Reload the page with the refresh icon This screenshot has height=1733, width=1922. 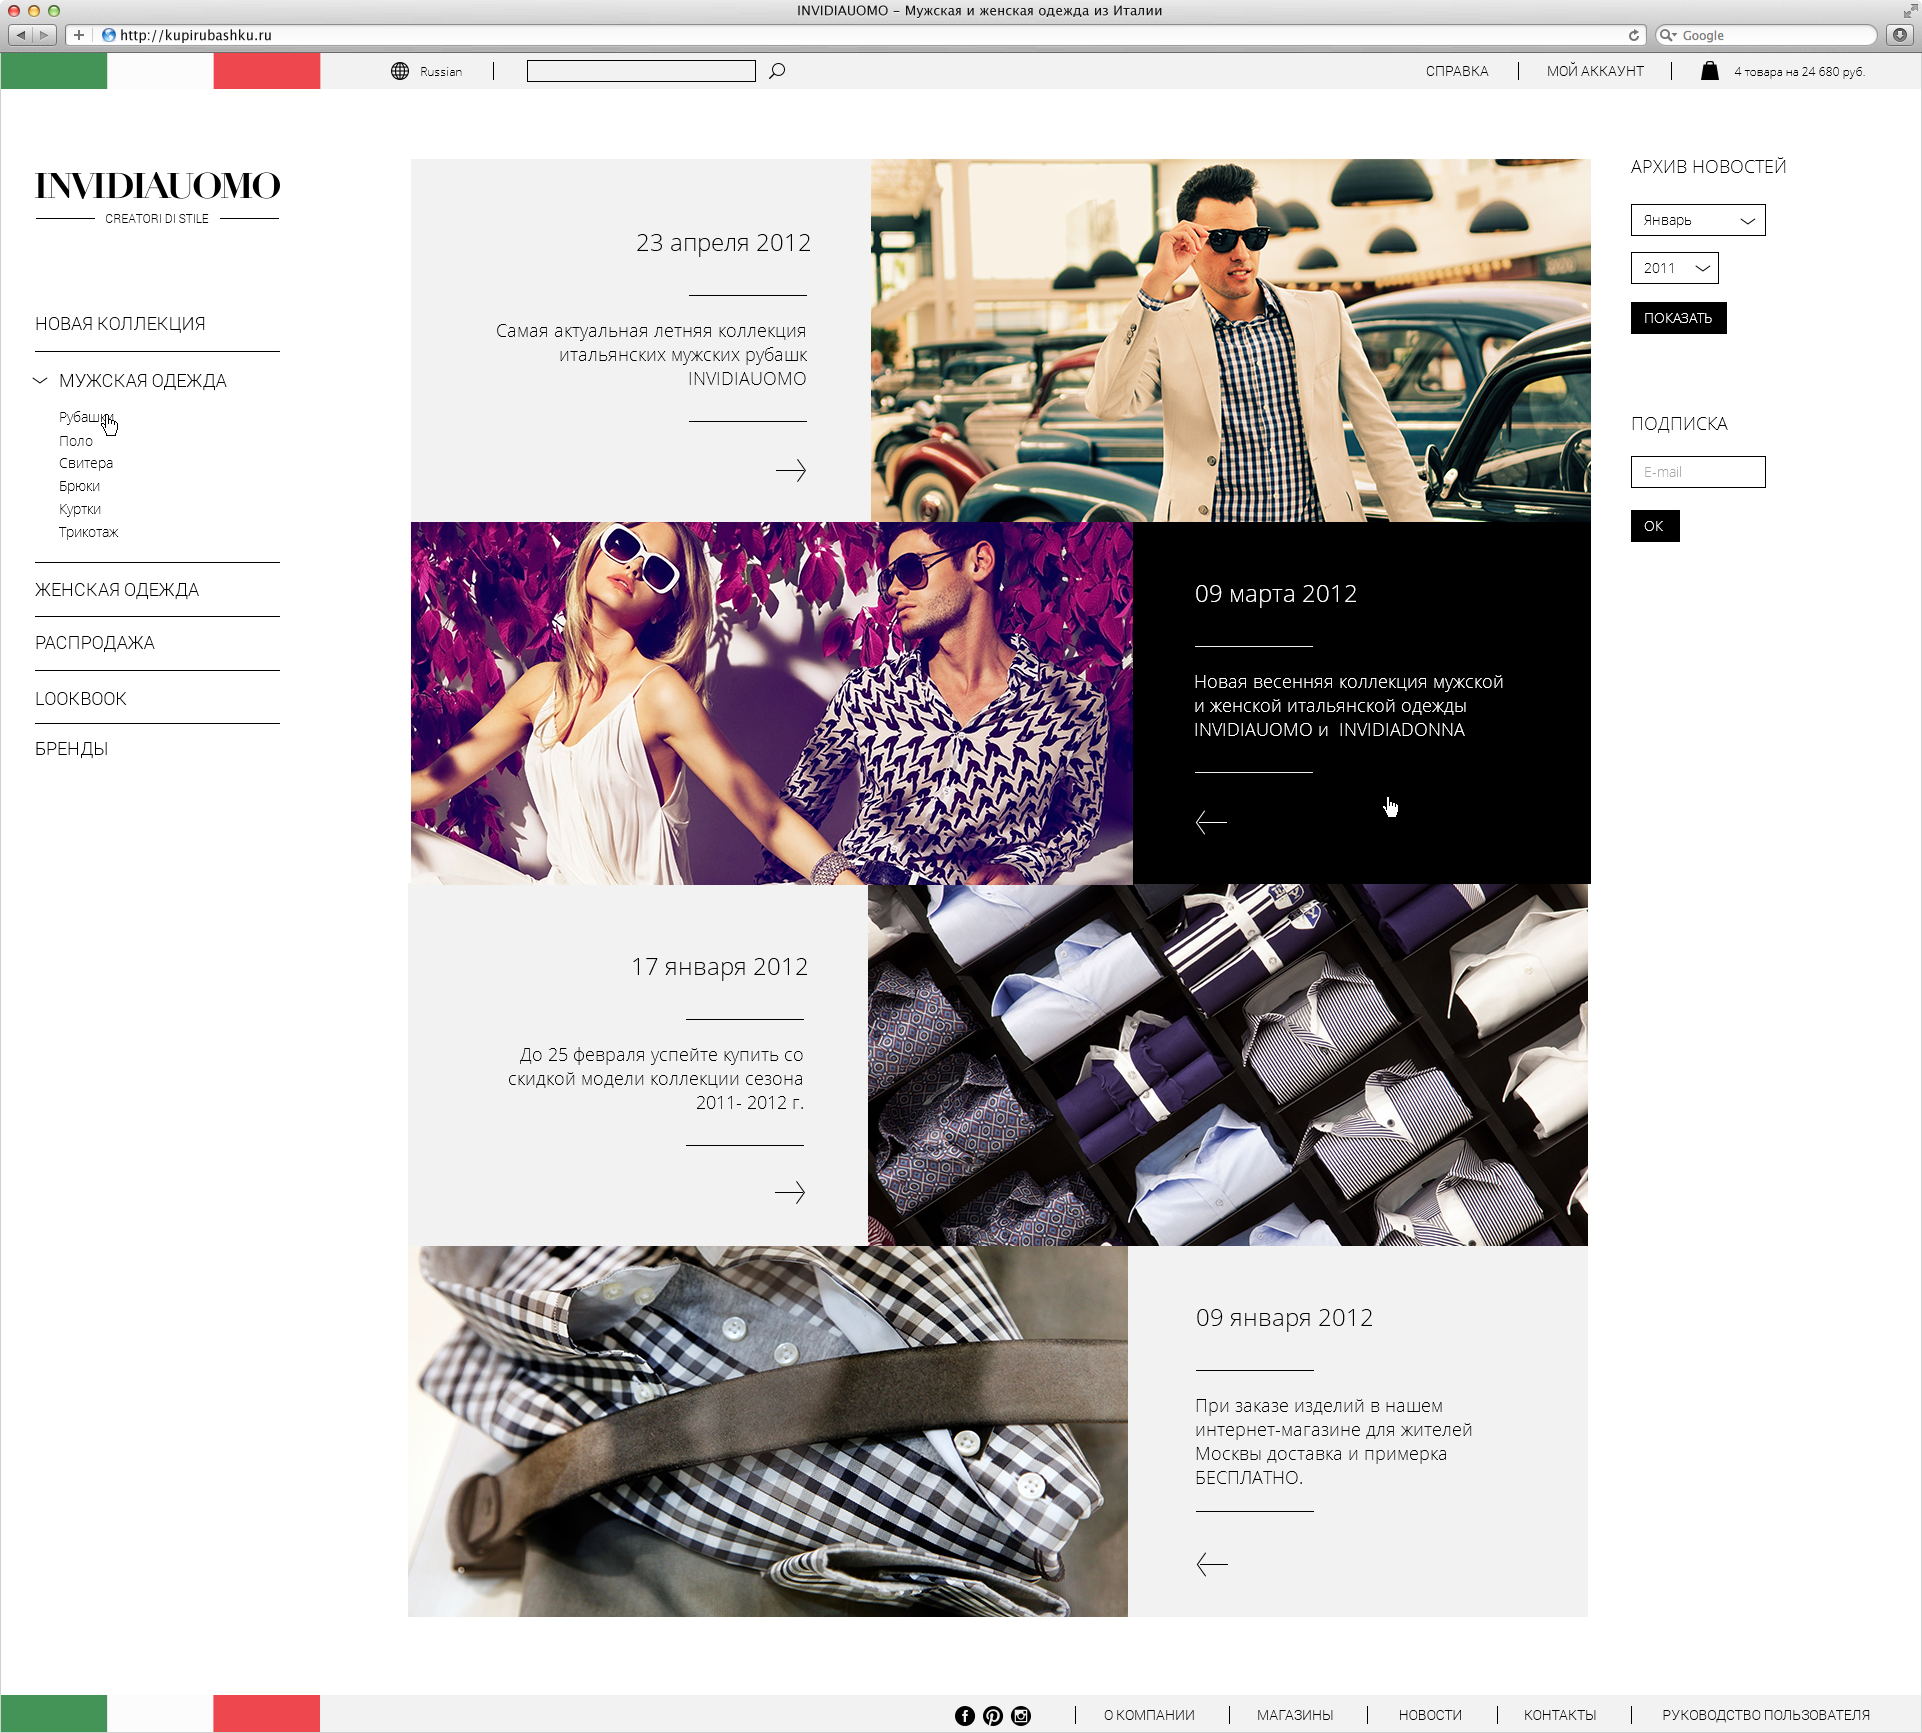(x=1634, y=35)
